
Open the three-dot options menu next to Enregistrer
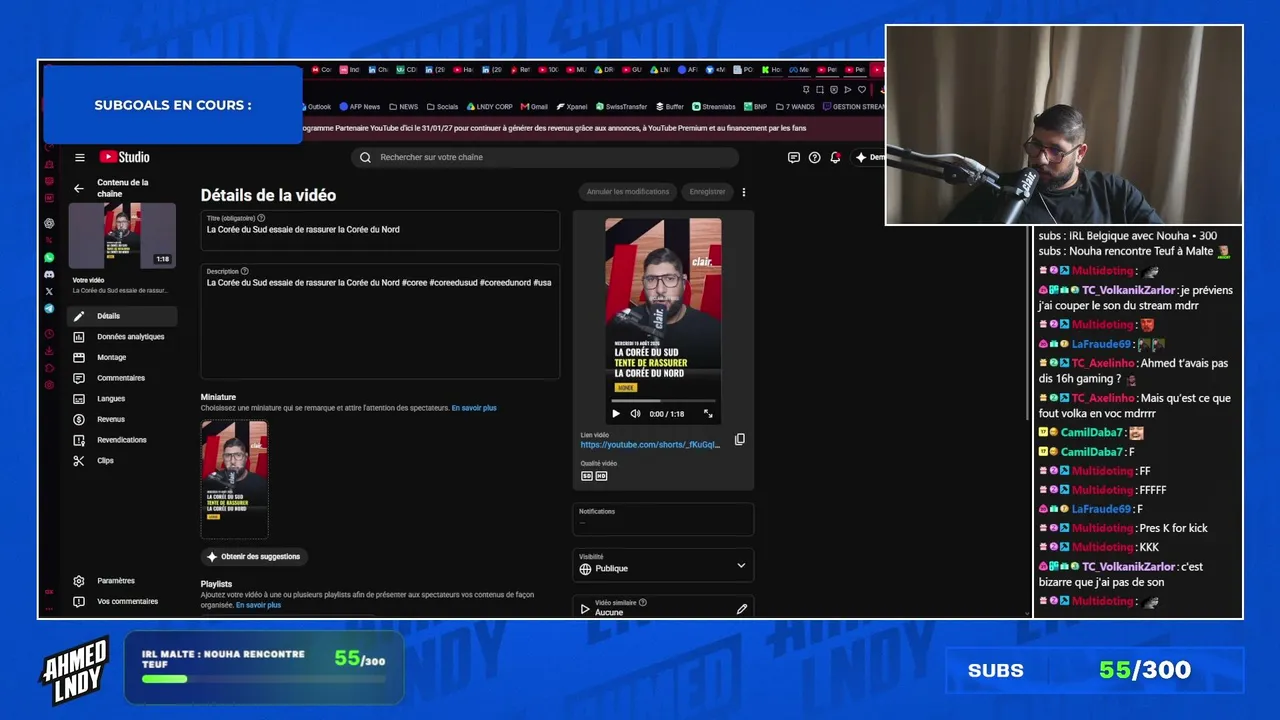tap(743, 192)
